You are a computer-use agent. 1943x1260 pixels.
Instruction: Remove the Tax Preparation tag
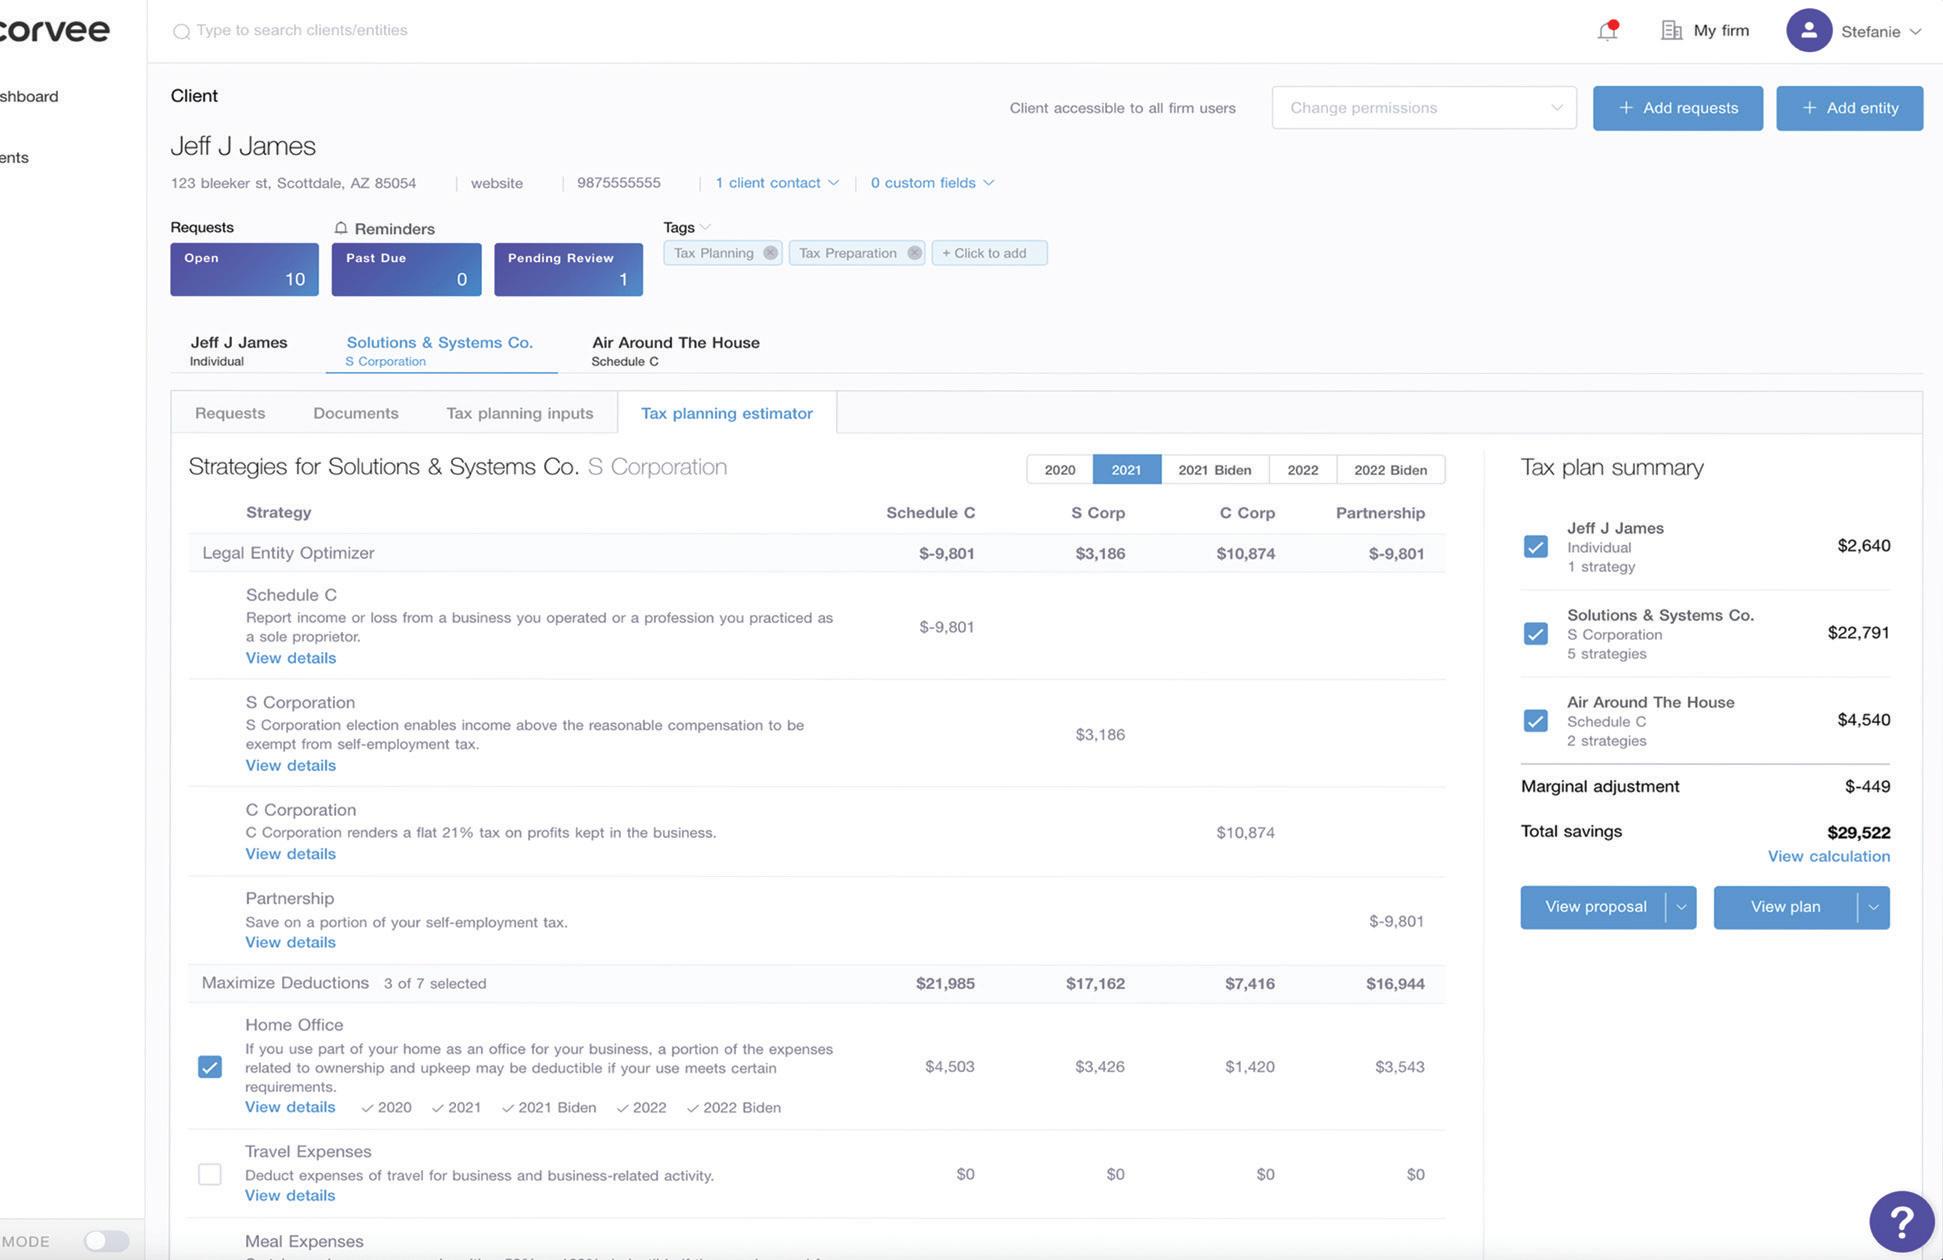914,253
